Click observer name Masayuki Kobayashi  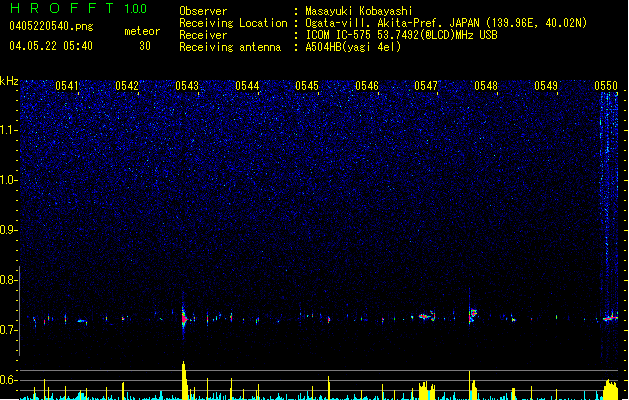(x=359, y=11)
